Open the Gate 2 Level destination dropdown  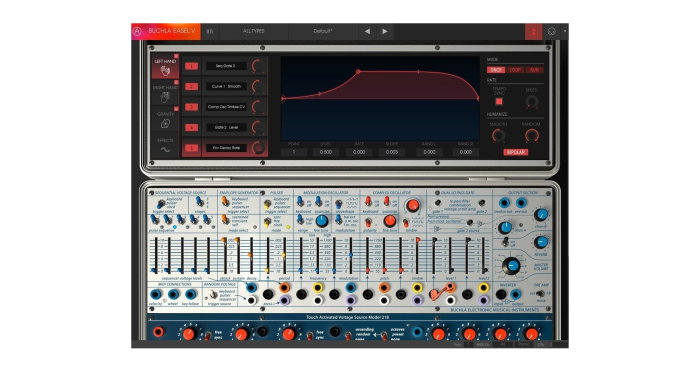[x=226, y=127]
